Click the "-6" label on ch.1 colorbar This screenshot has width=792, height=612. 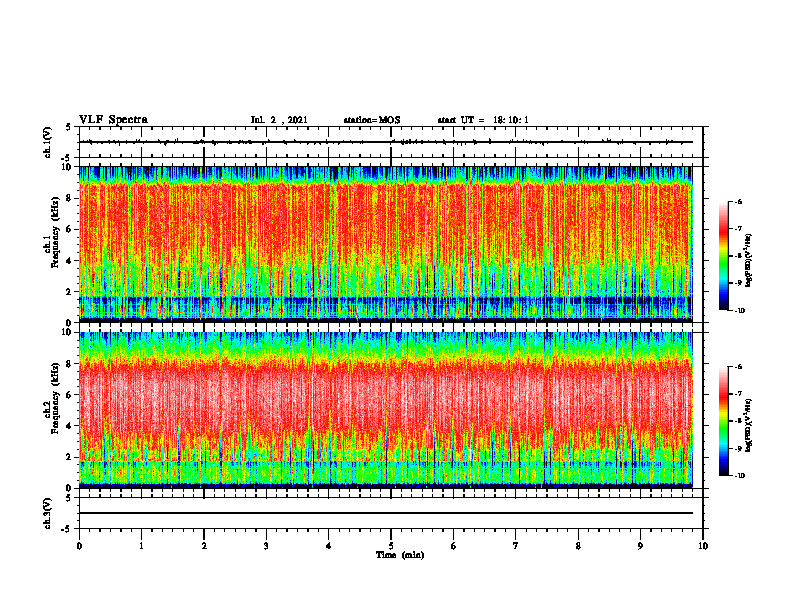[738, 202]
